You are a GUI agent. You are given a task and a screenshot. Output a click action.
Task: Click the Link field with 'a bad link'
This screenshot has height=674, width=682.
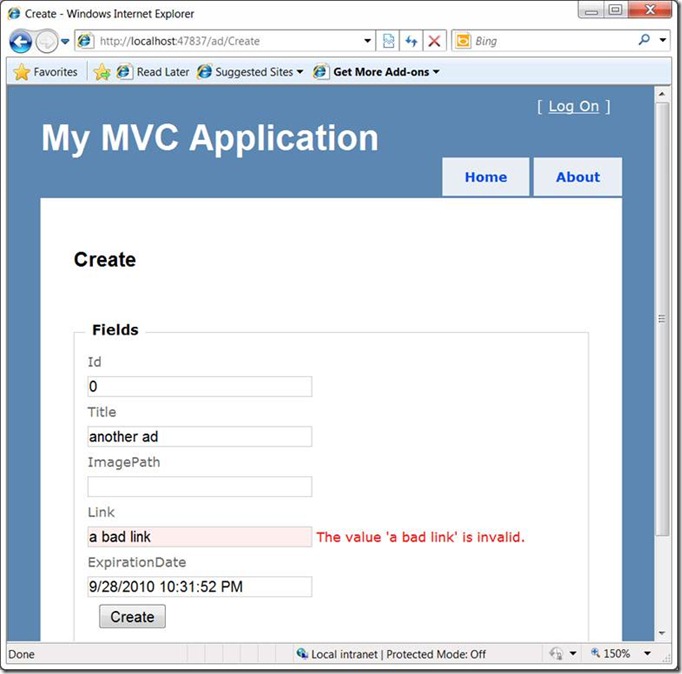[x=200, y=537]
